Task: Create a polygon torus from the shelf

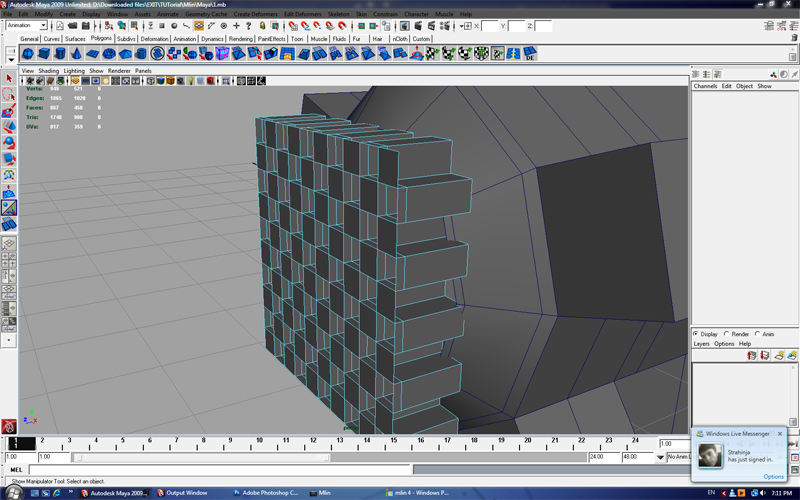Action: coord(109,54)
